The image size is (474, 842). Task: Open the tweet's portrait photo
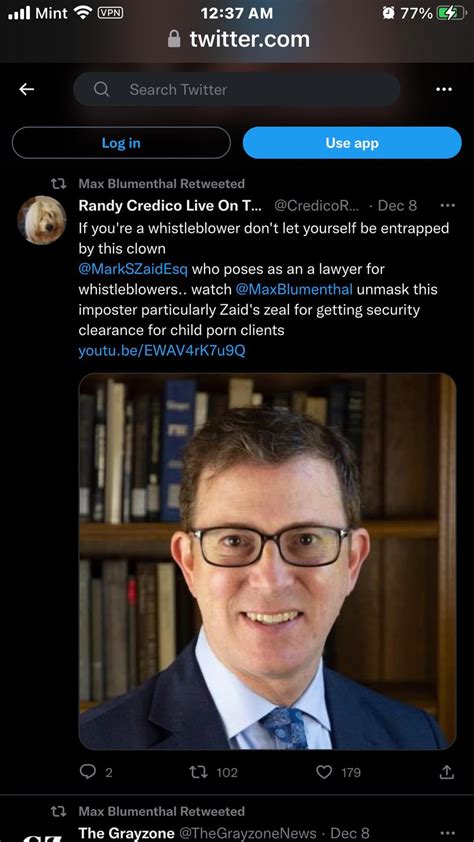tap(267, 561)
